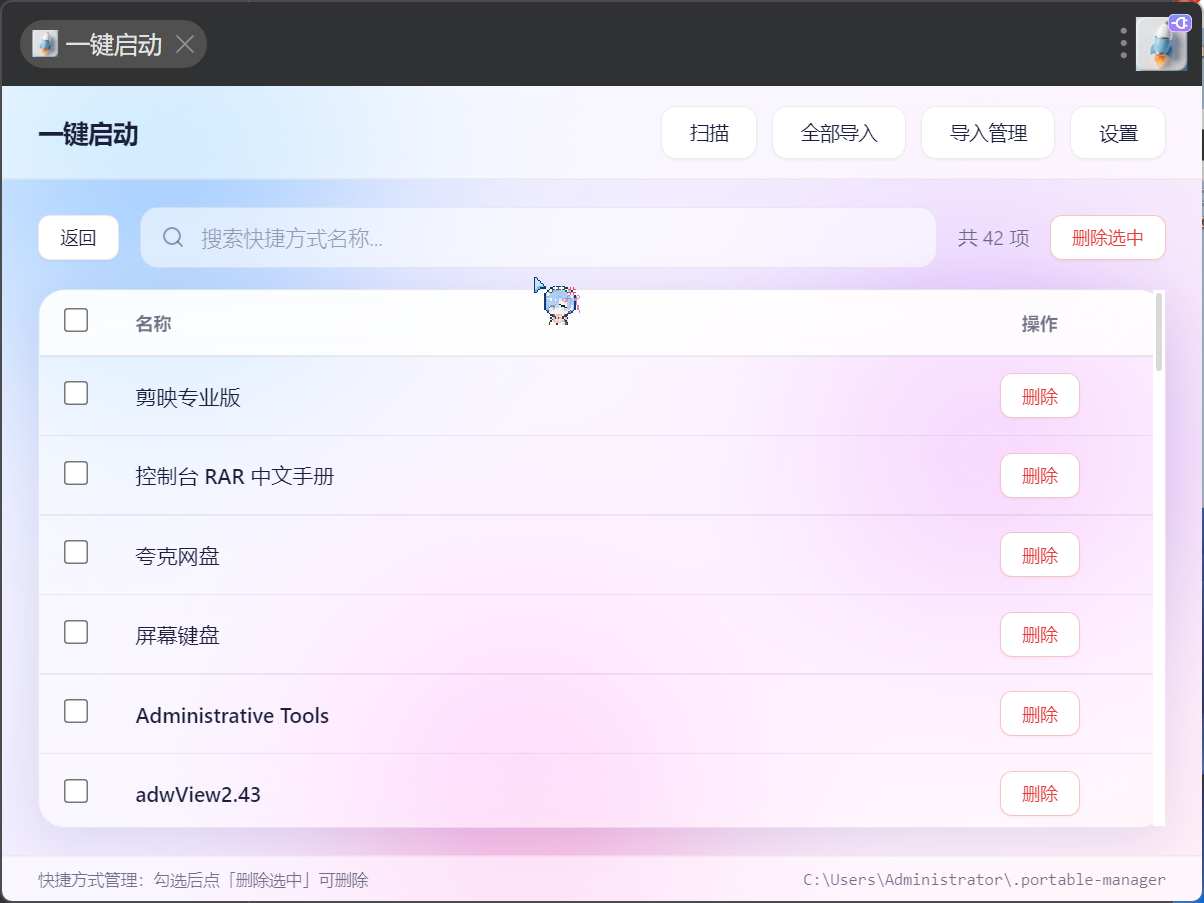Click the 返回 button
This screenshot has height=903, width=1204.
79,238
